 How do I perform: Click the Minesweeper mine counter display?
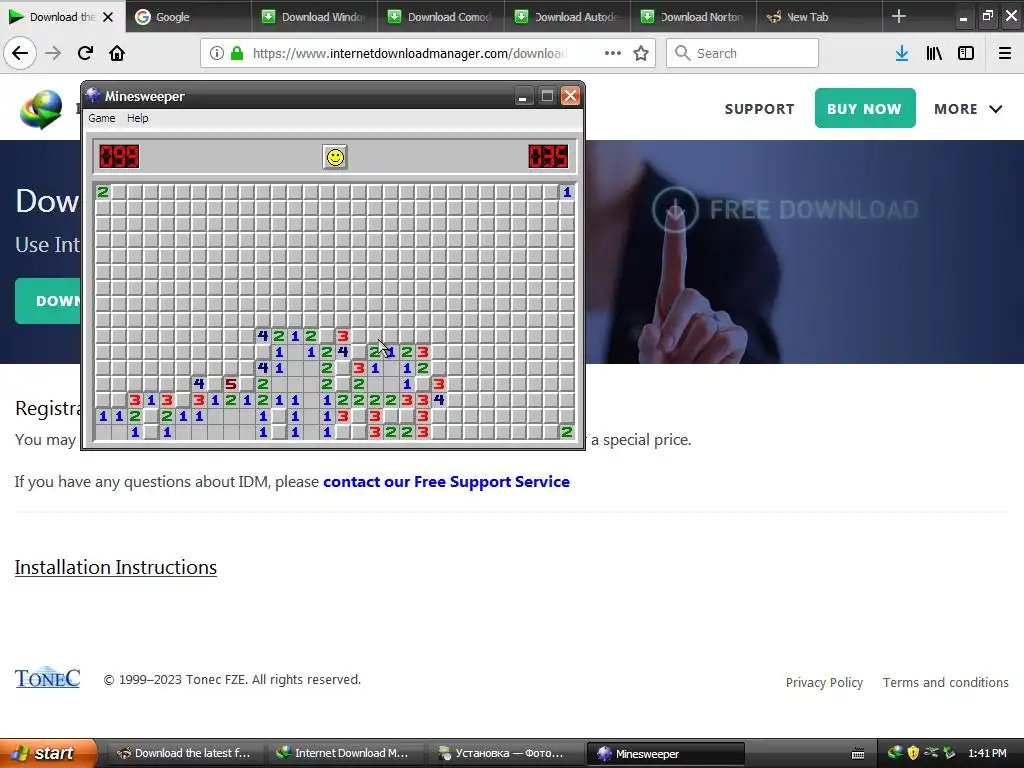pos(119,157)
